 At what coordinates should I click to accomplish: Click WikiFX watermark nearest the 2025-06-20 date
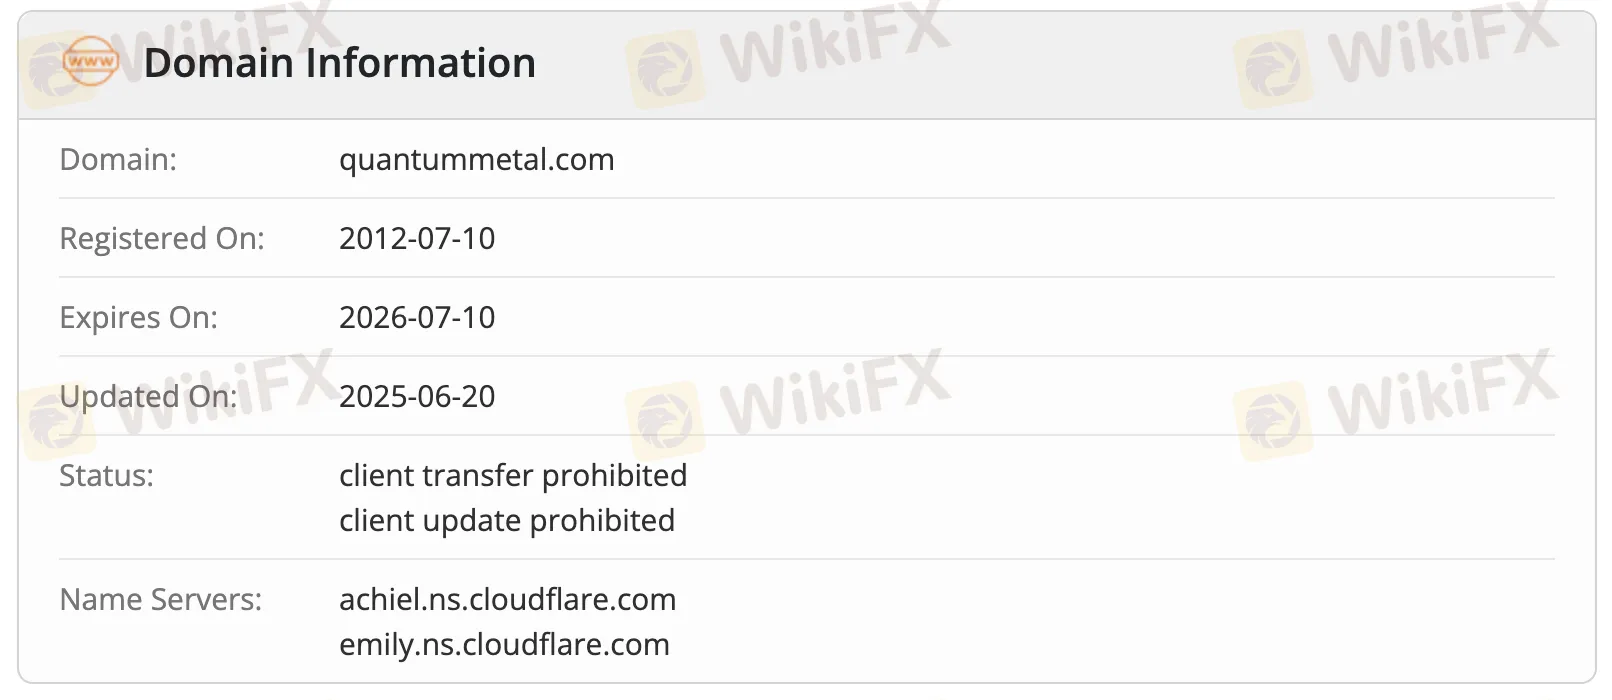coord(790,400)
